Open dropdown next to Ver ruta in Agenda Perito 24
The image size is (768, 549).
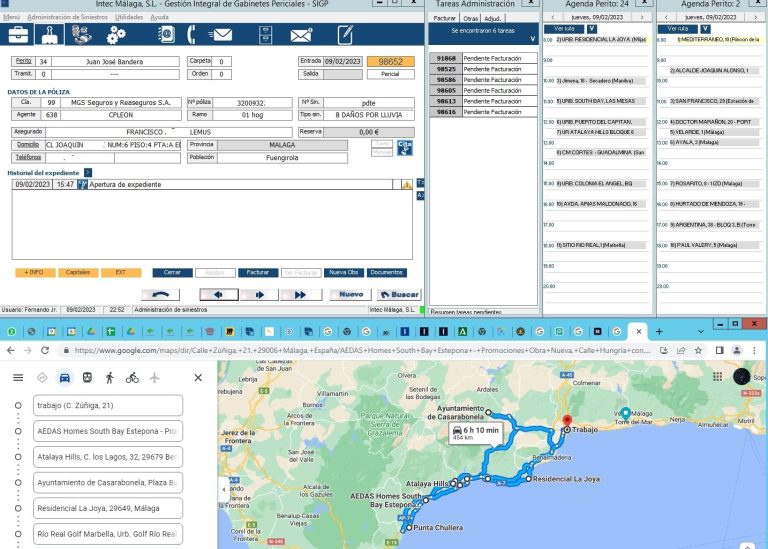pos(591,29)
